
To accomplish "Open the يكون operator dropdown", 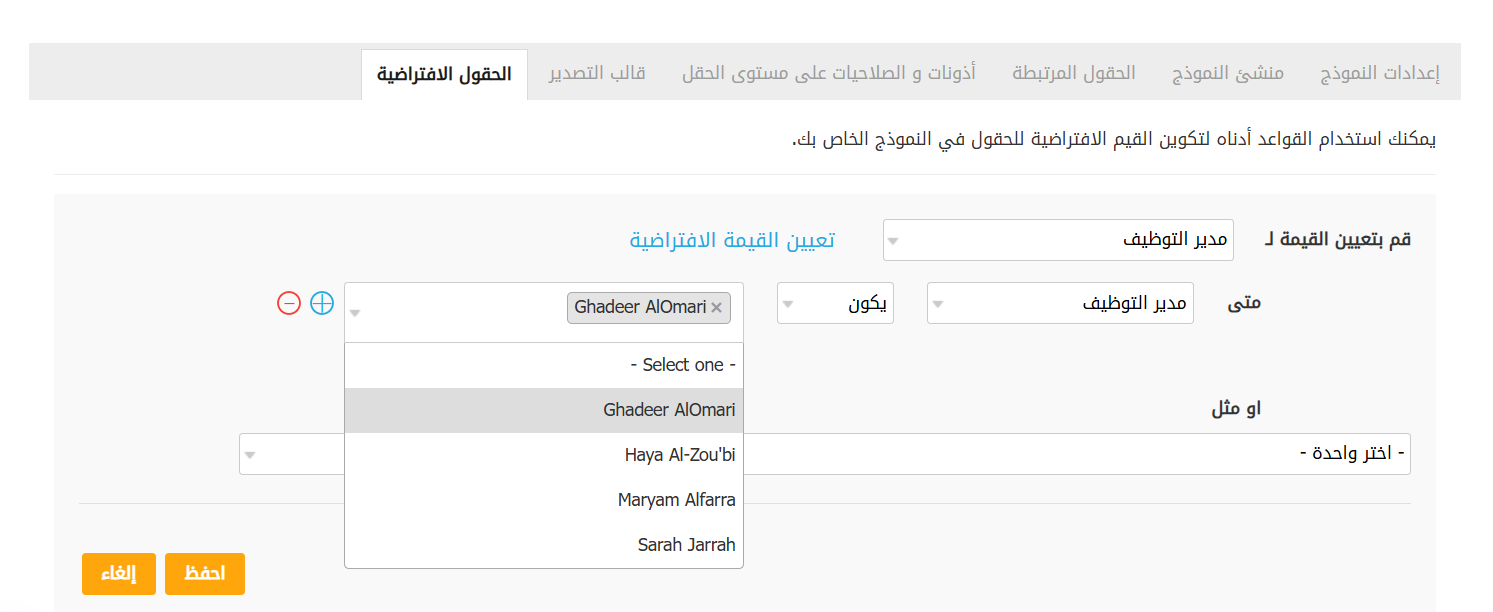I will 835,303.
